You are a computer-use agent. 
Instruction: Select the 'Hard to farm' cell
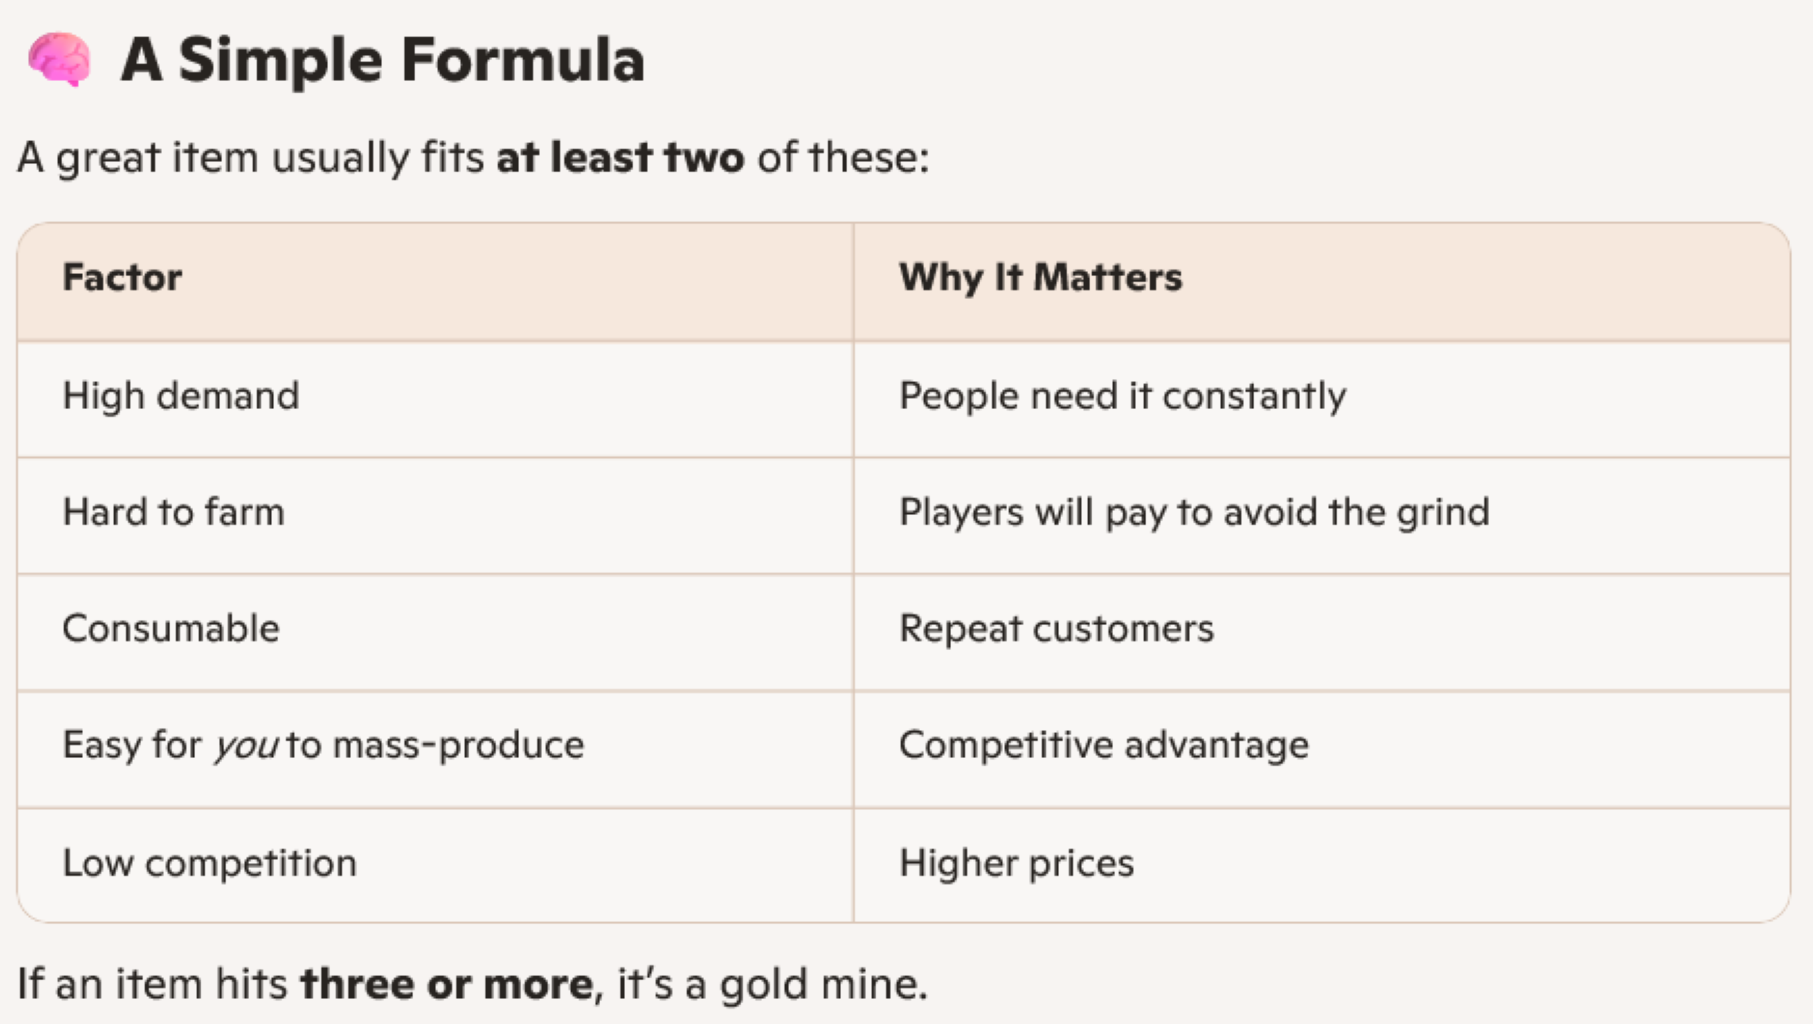[x=173, y=512]
